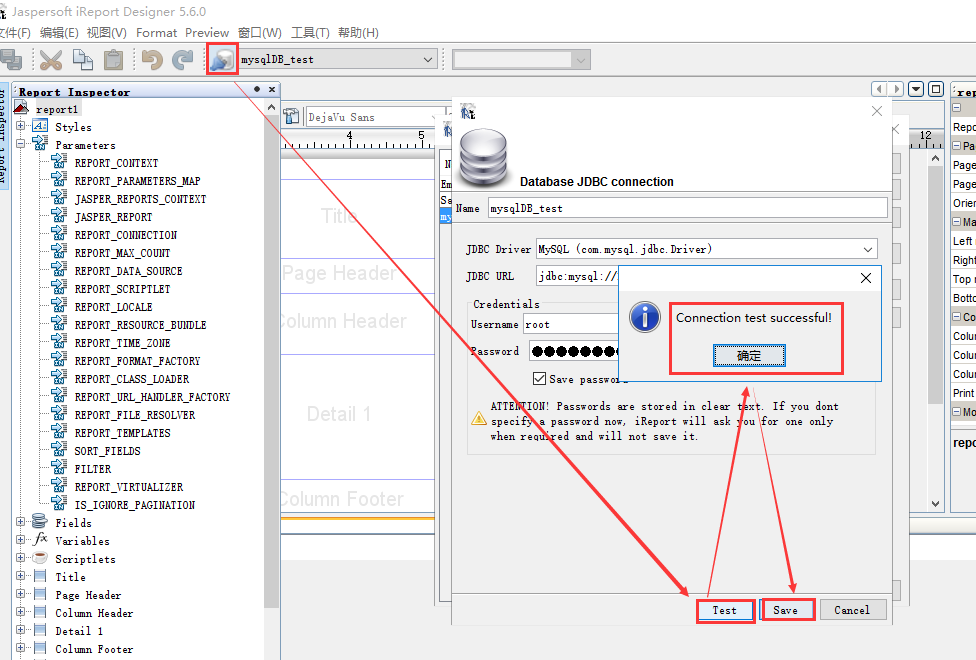Screen dimensions: 976x660
Task: Expand the Scriptlets tree node
Action: coord(21,558)
